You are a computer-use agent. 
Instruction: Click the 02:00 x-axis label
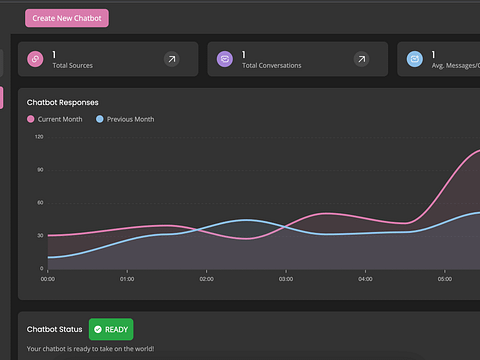[x=206, y=279]
